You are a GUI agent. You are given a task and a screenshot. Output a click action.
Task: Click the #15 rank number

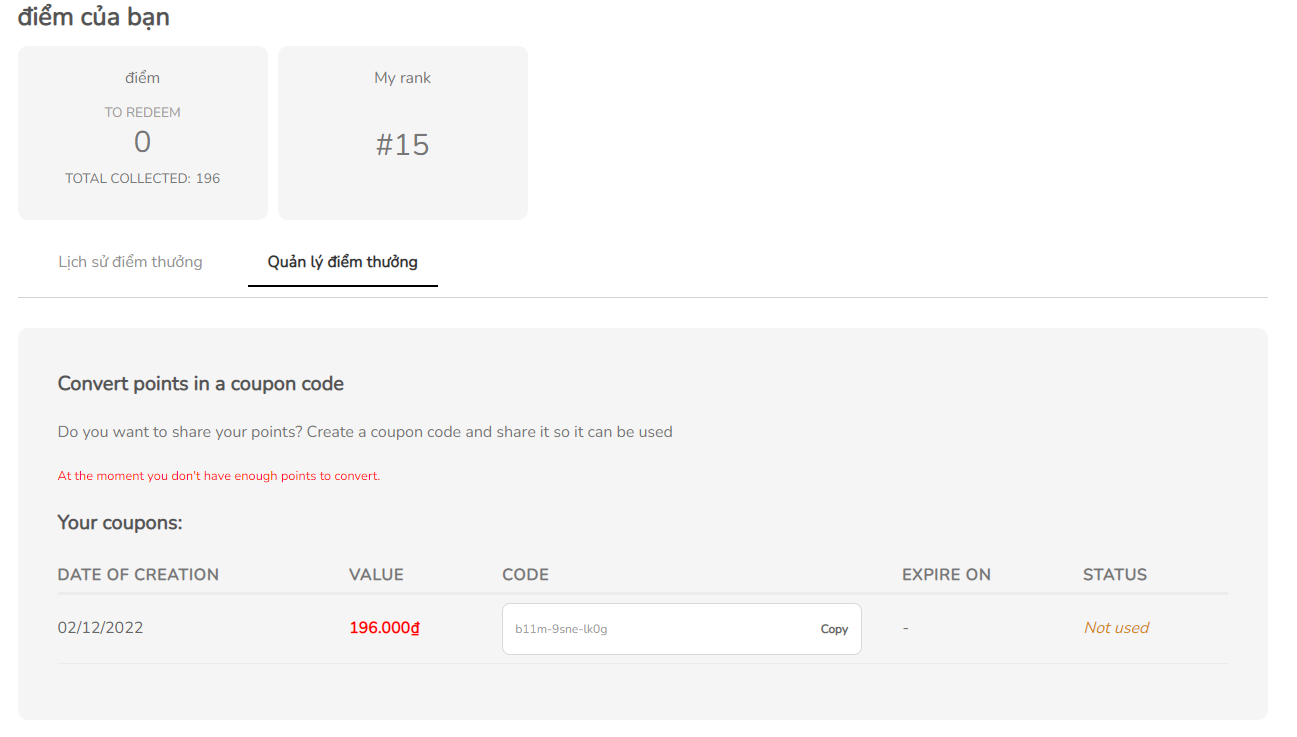(402, 145)
